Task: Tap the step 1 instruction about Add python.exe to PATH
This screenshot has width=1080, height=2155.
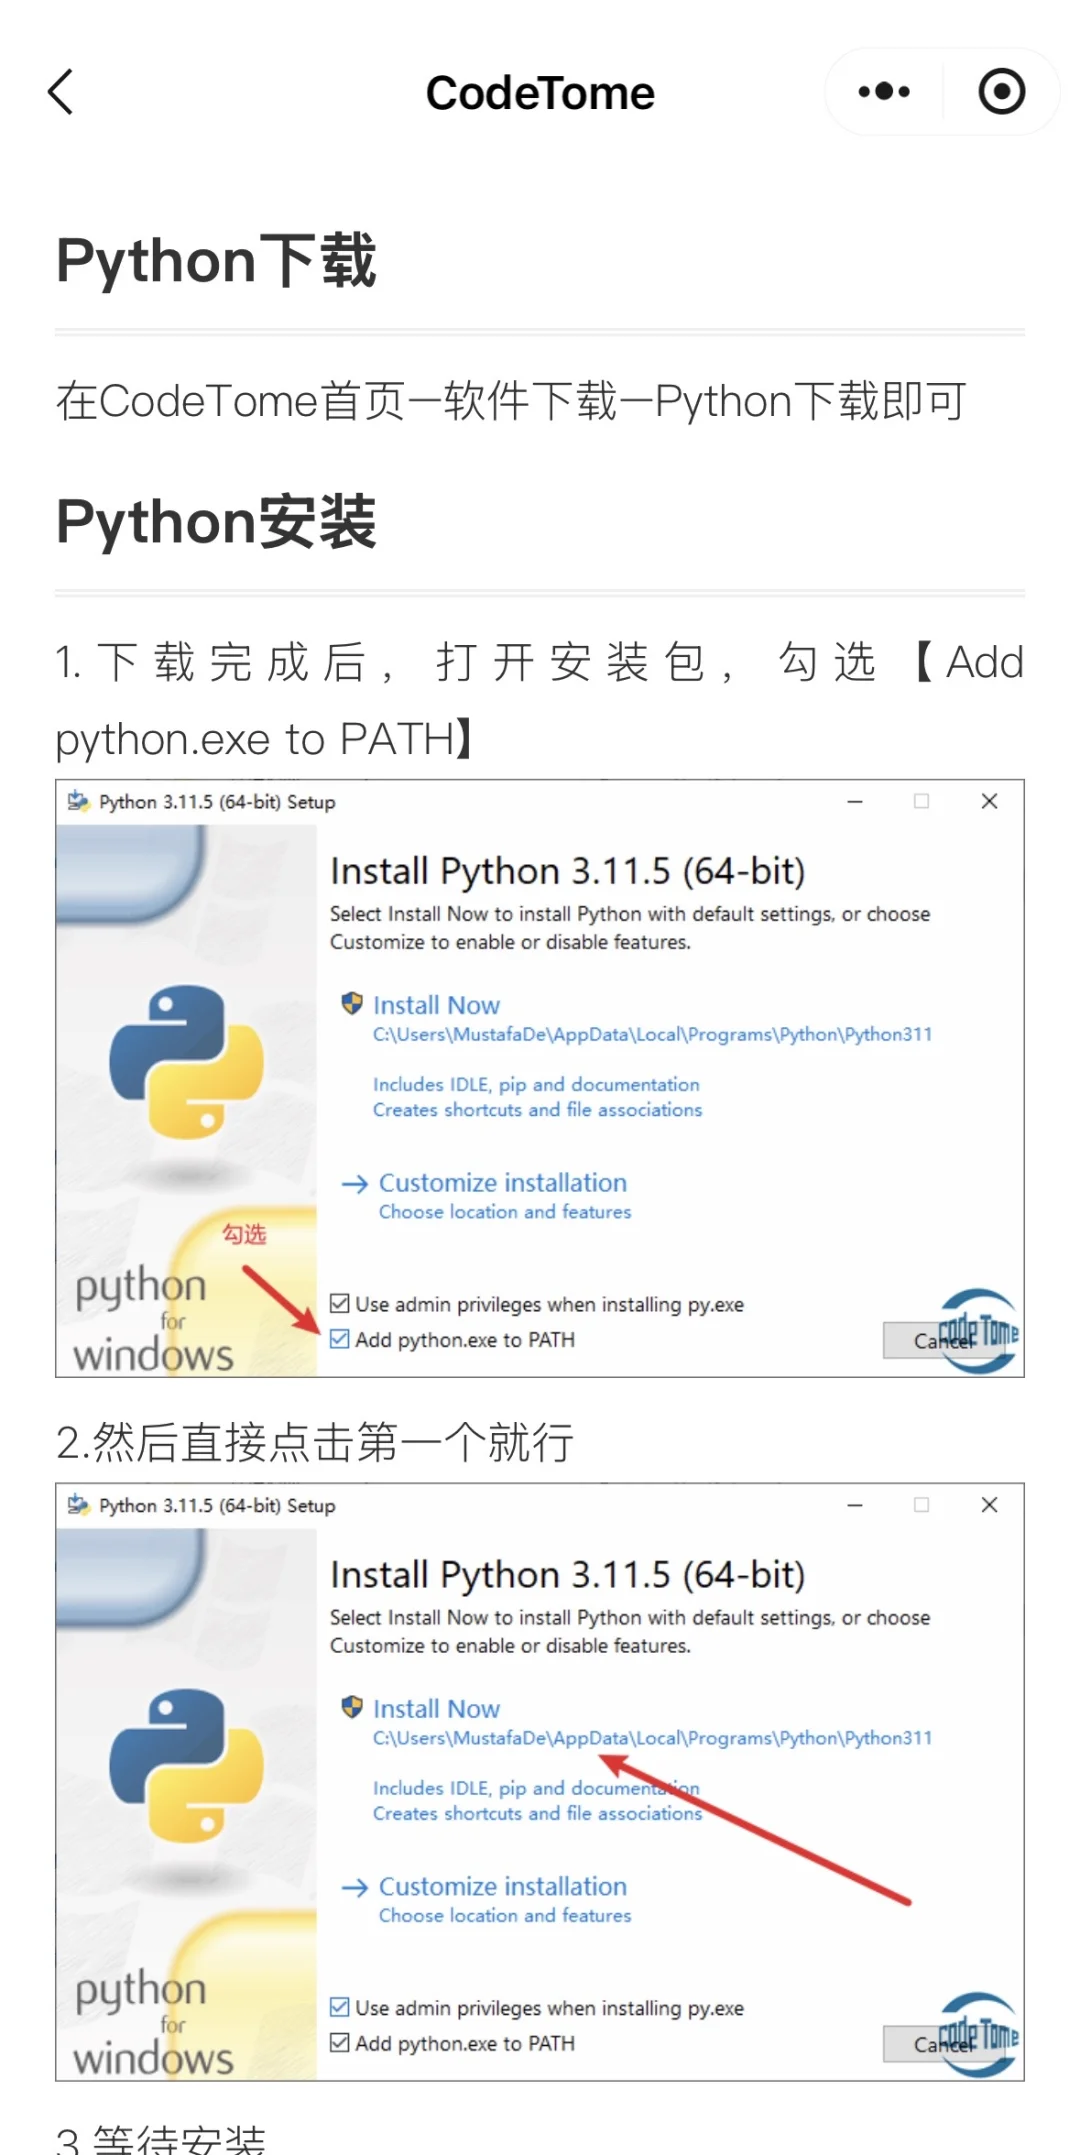Action: point(540,700)
